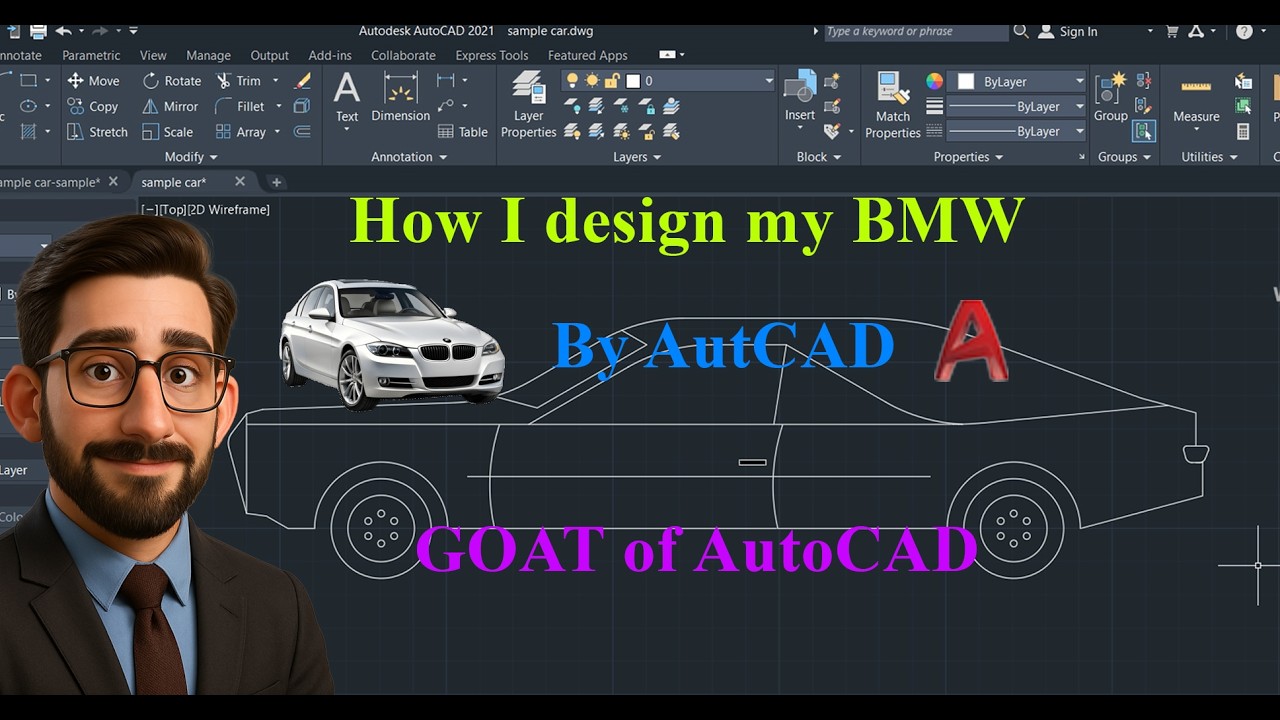Screen dimensions: 1280x720
Task: Click the Hatch tool icon
Action: 29,131
